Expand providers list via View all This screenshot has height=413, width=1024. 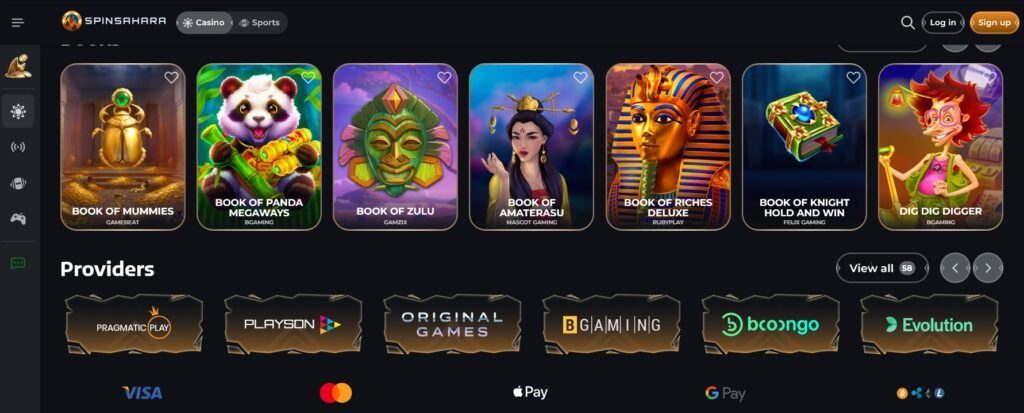(882, 268)
